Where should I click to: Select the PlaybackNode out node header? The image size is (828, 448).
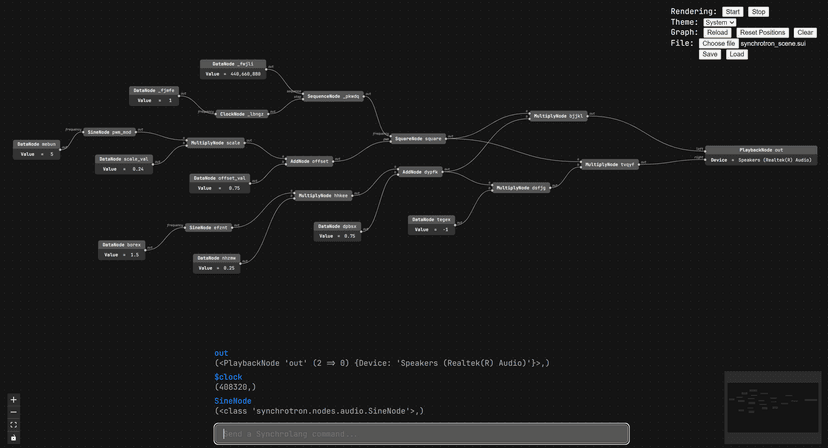tap(761, 149)
